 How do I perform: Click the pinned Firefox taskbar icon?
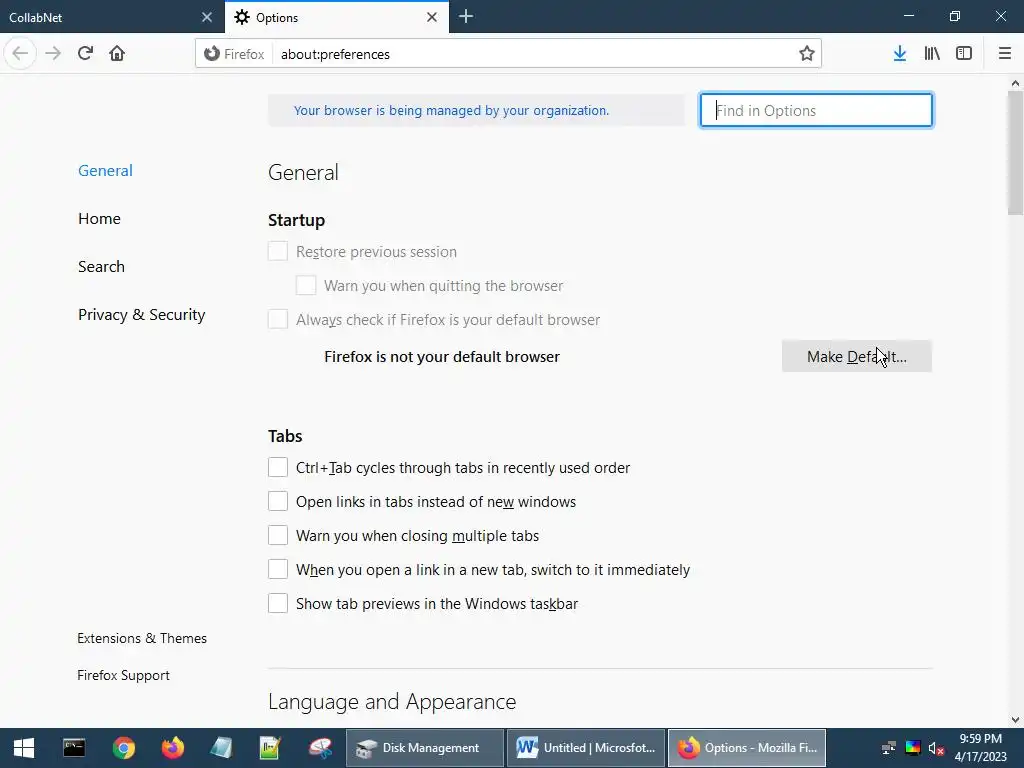pos(173,748)
